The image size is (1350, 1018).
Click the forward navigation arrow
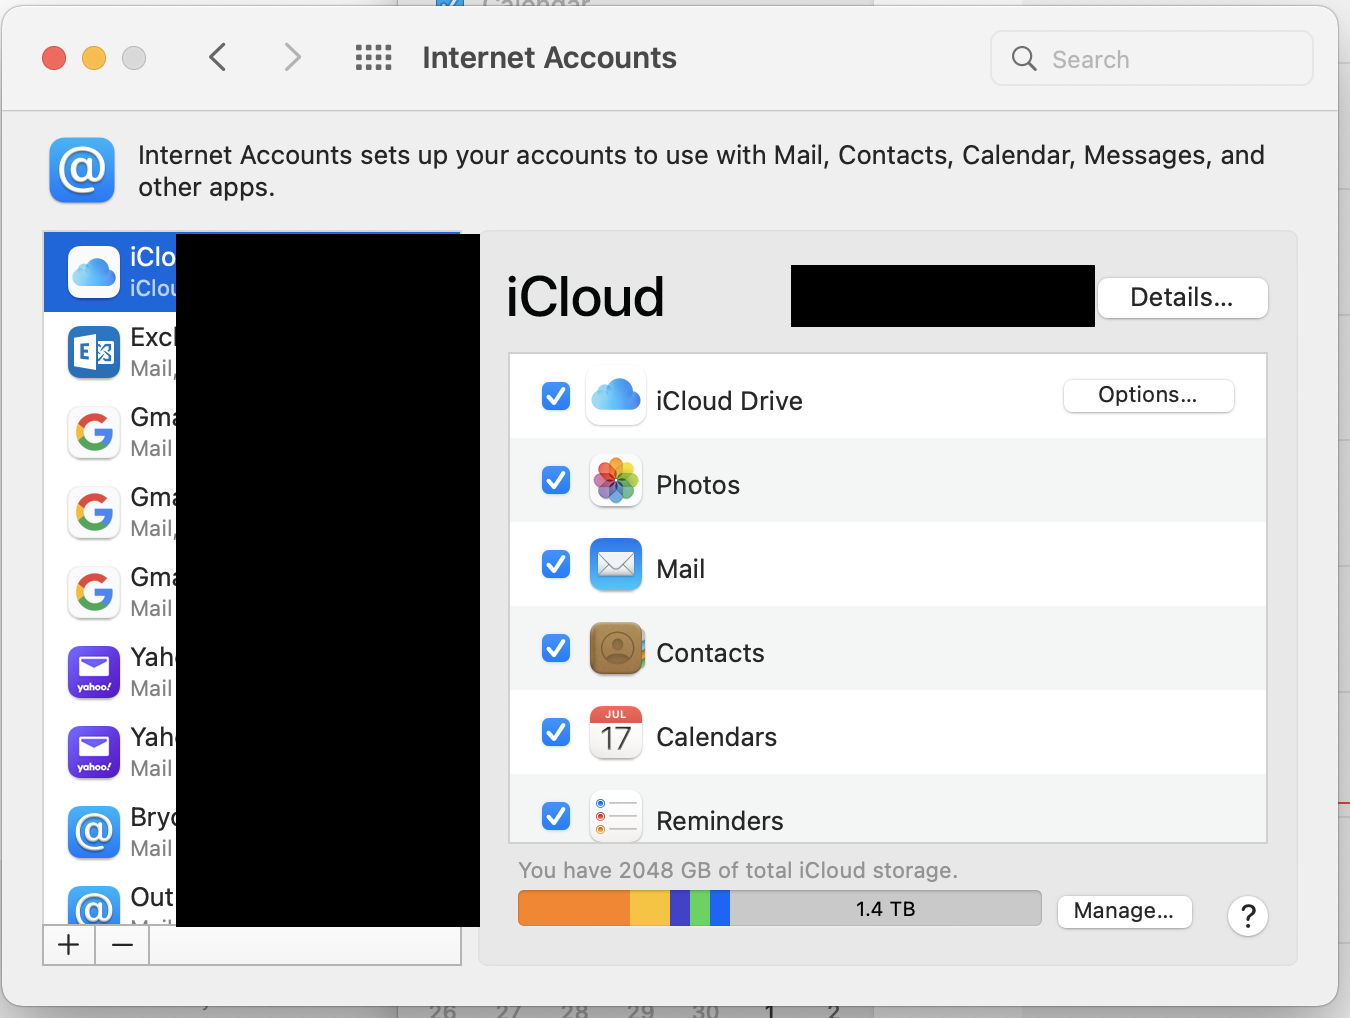click(x=292, y=58)
